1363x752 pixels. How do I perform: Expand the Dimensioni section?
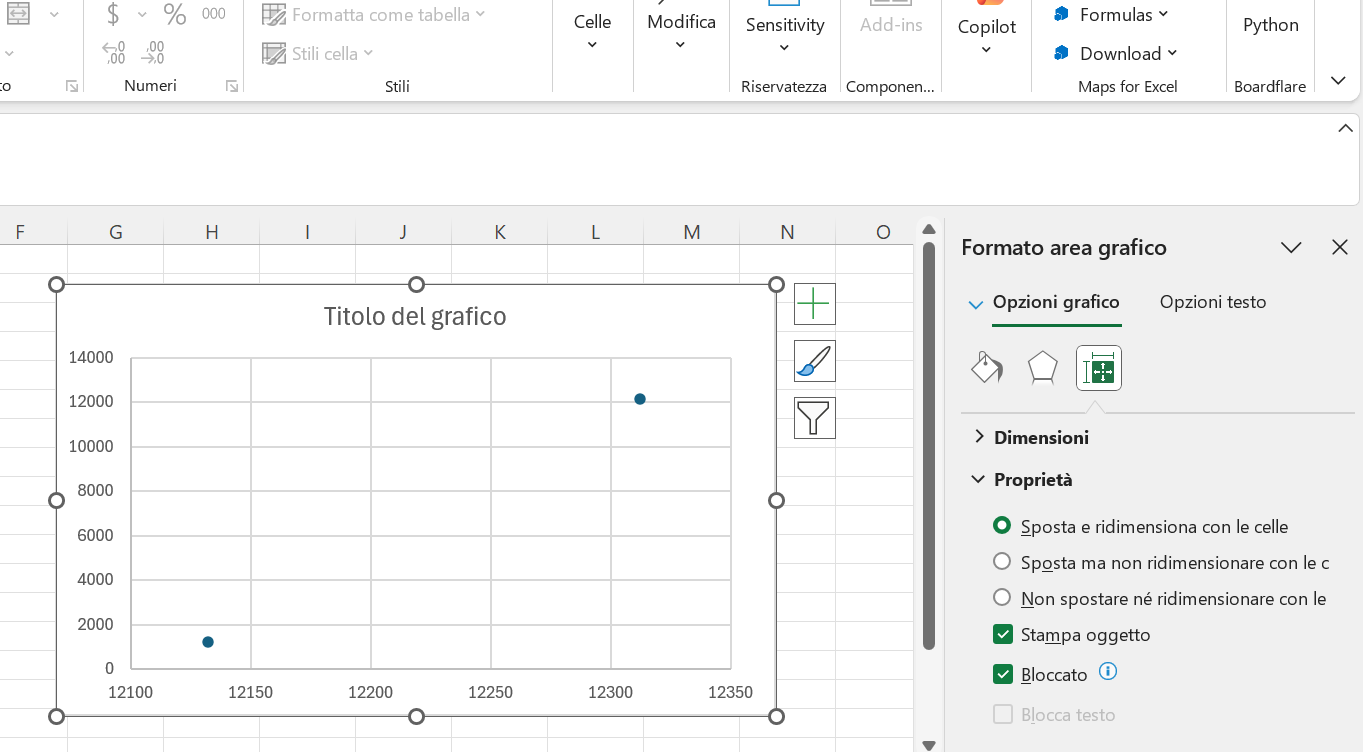(1030, 437)
